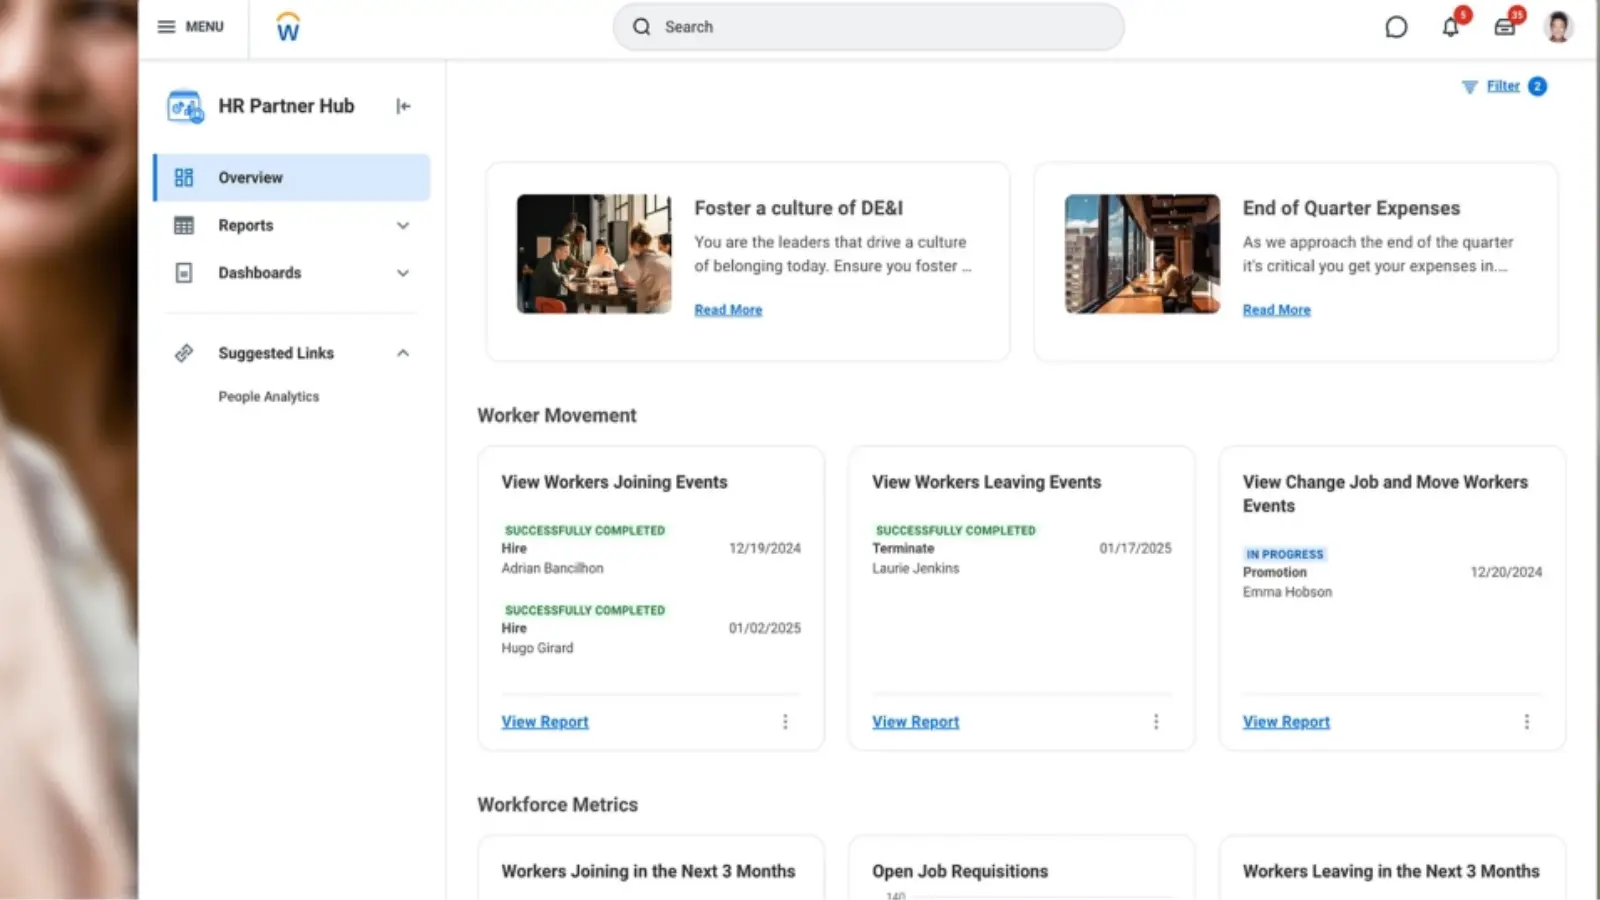This screenshot has width=1600, height=900.
Task: Click the date 12/20/2024
Action: (x=1506, y=573)
